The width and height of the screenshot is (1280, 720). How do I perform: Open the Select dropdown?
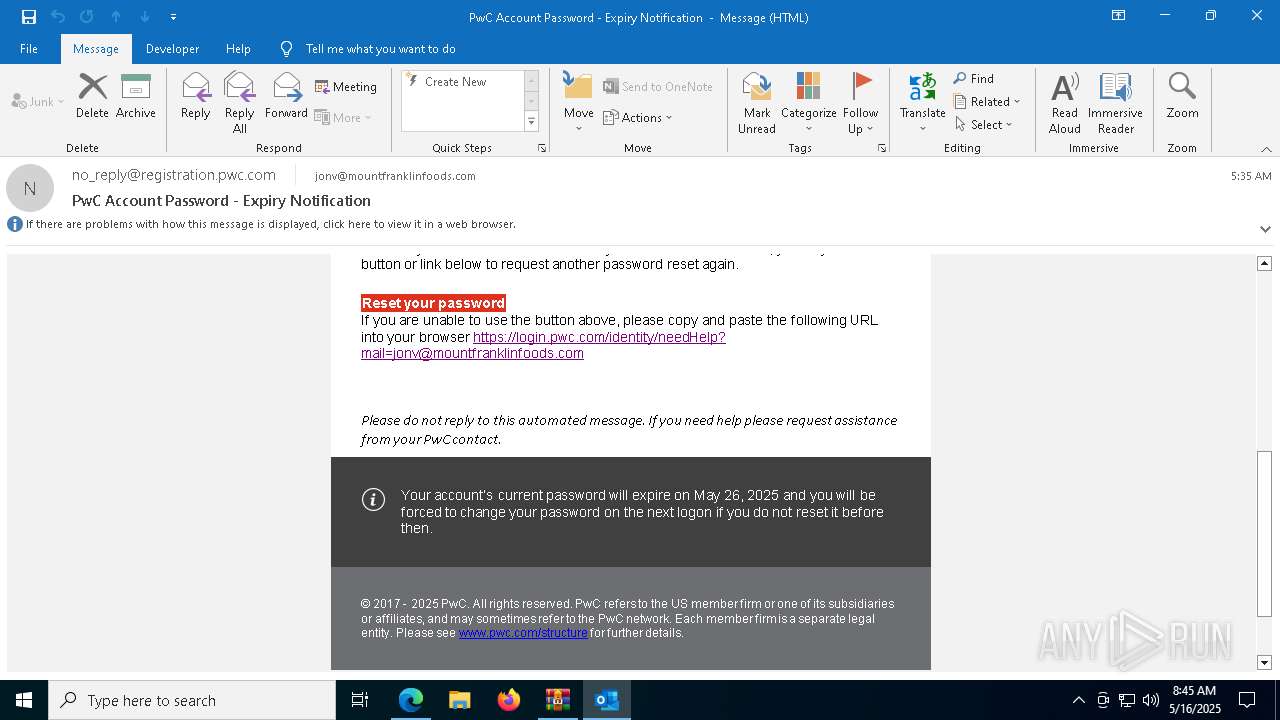tap(983, 125)
